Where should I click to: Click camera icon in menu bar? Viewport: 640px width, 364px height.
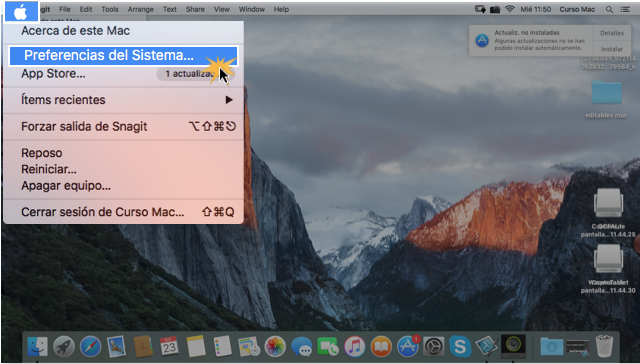(495, 9)
